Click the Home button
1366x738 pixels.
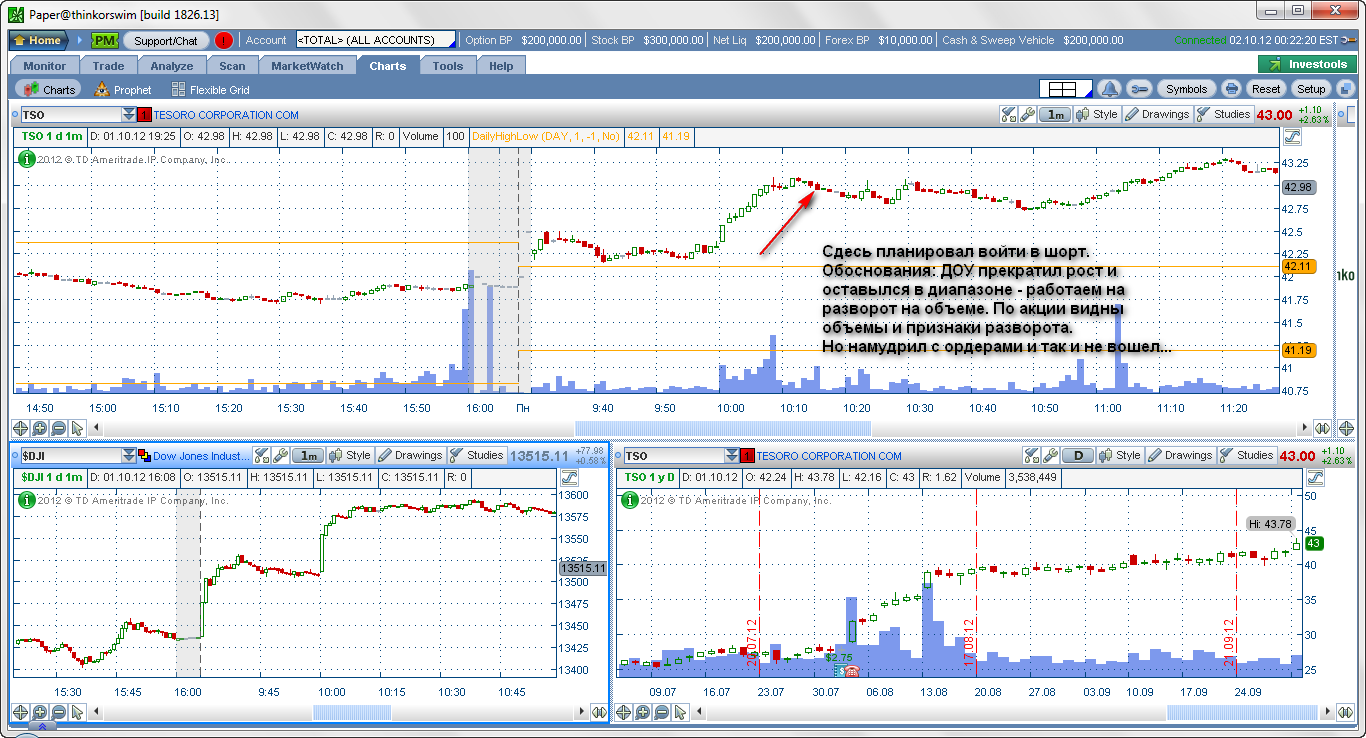[x=37, y=41]
